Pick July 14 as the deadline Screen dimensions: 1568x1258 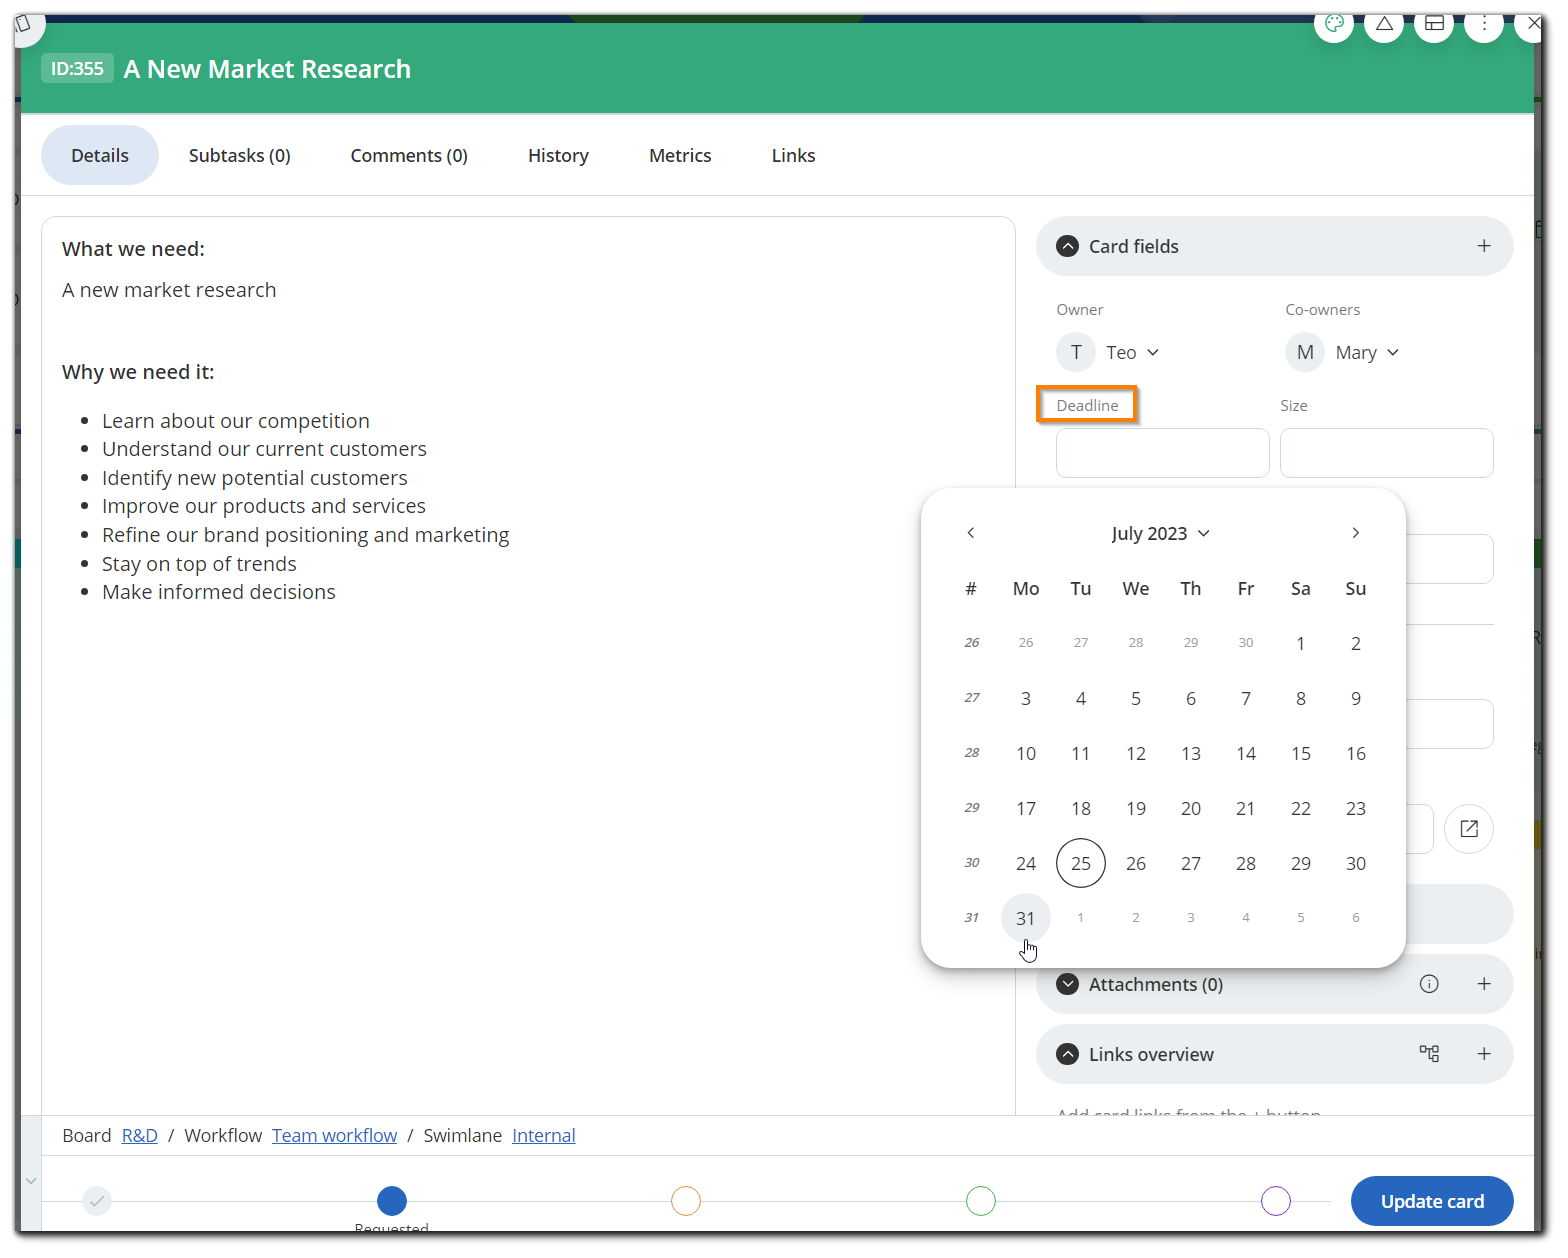(1246, 753)
